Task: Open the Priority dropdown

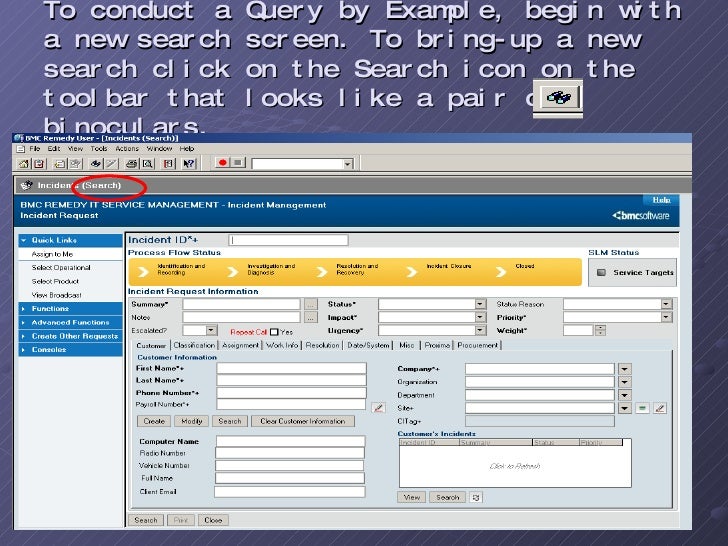Action: tap(666, 317)
